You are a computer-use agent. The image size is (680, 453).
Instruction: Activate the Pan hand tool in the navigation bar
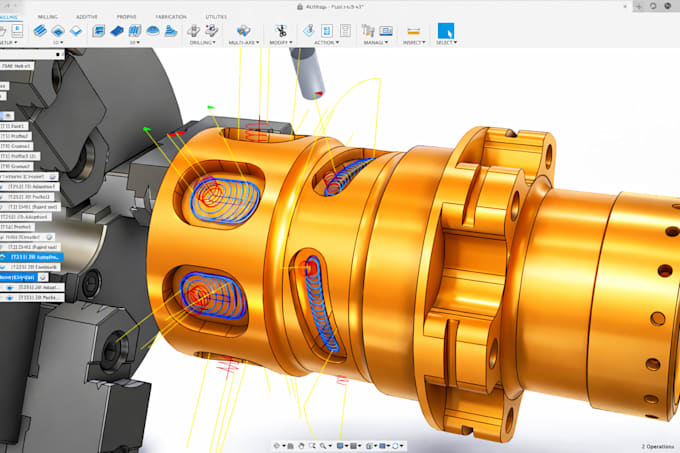301,446
